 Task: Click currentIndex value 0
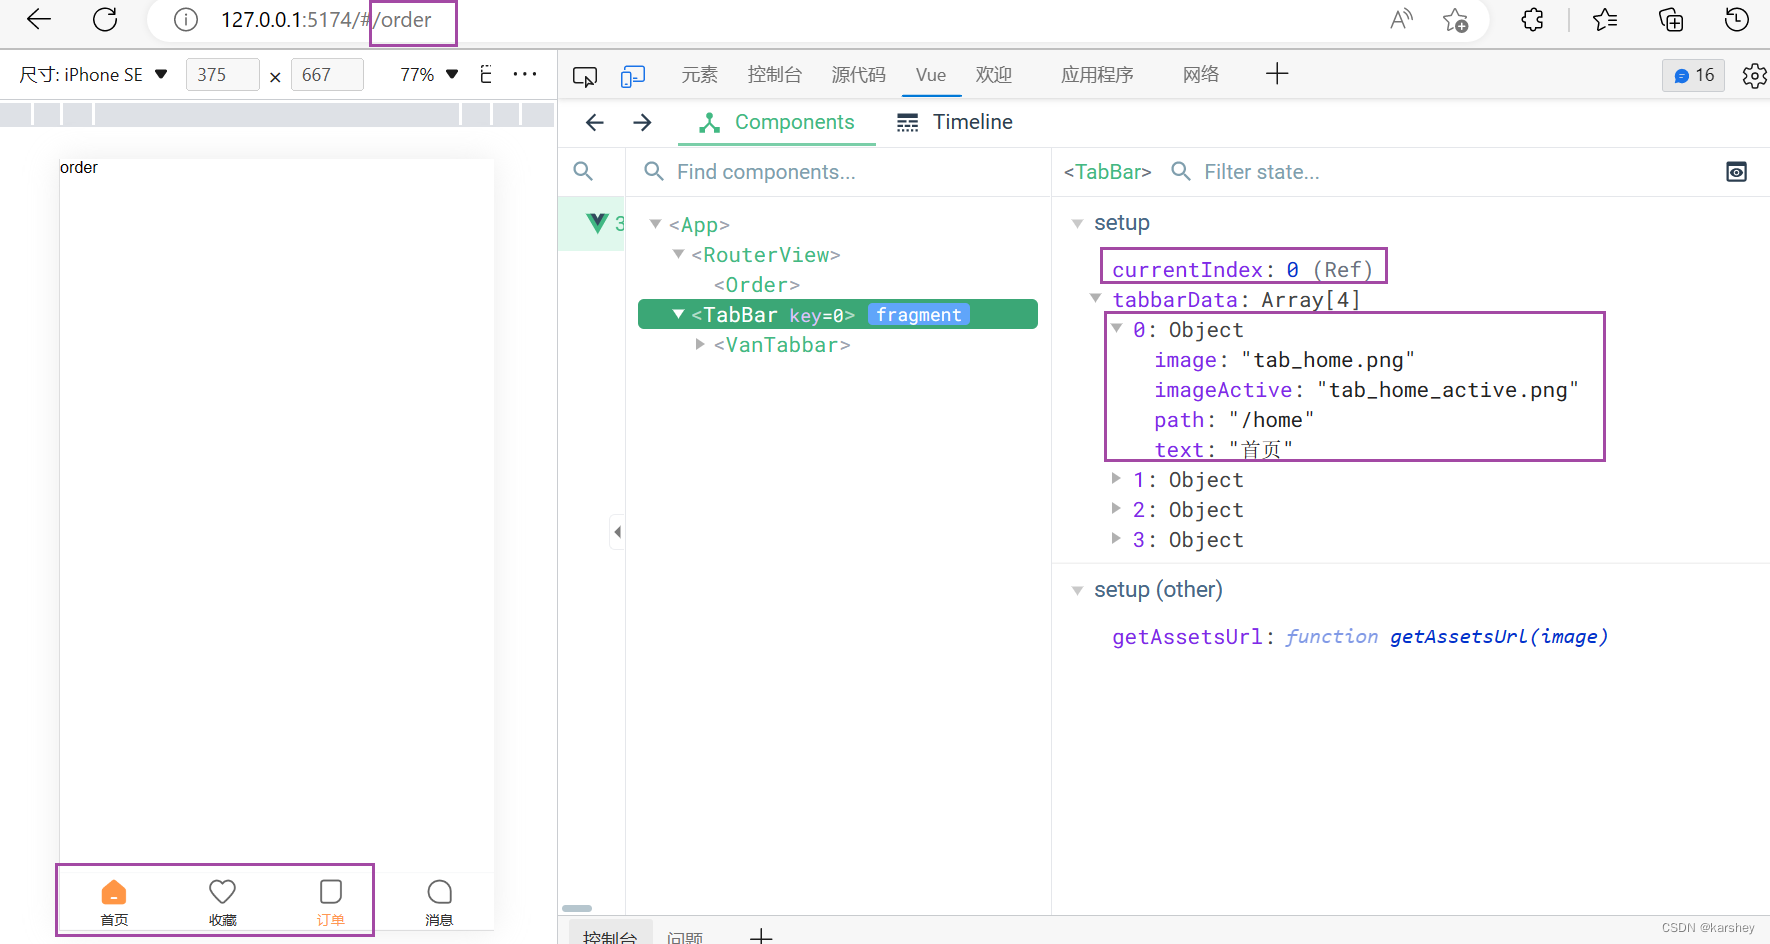pos(1292,270)
